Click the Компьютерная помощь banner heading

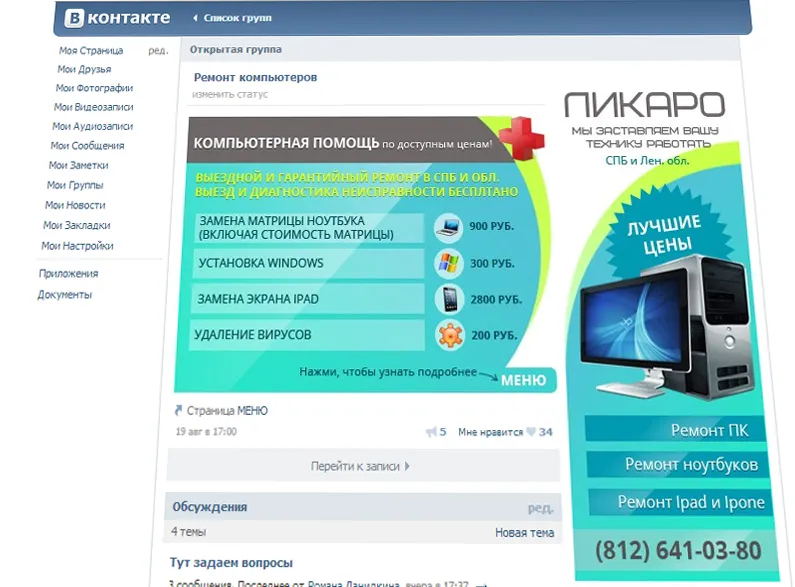coord(286,143)
